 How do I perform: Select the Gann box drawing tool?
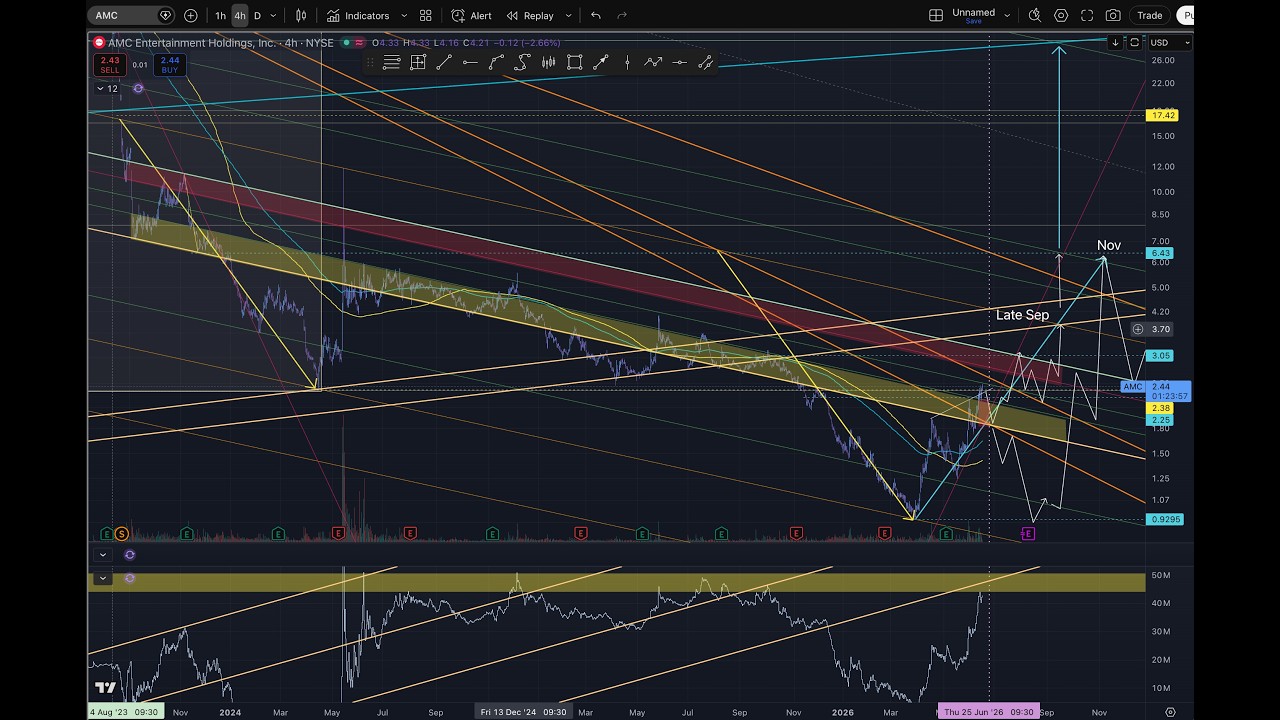[x=418, y=62]
